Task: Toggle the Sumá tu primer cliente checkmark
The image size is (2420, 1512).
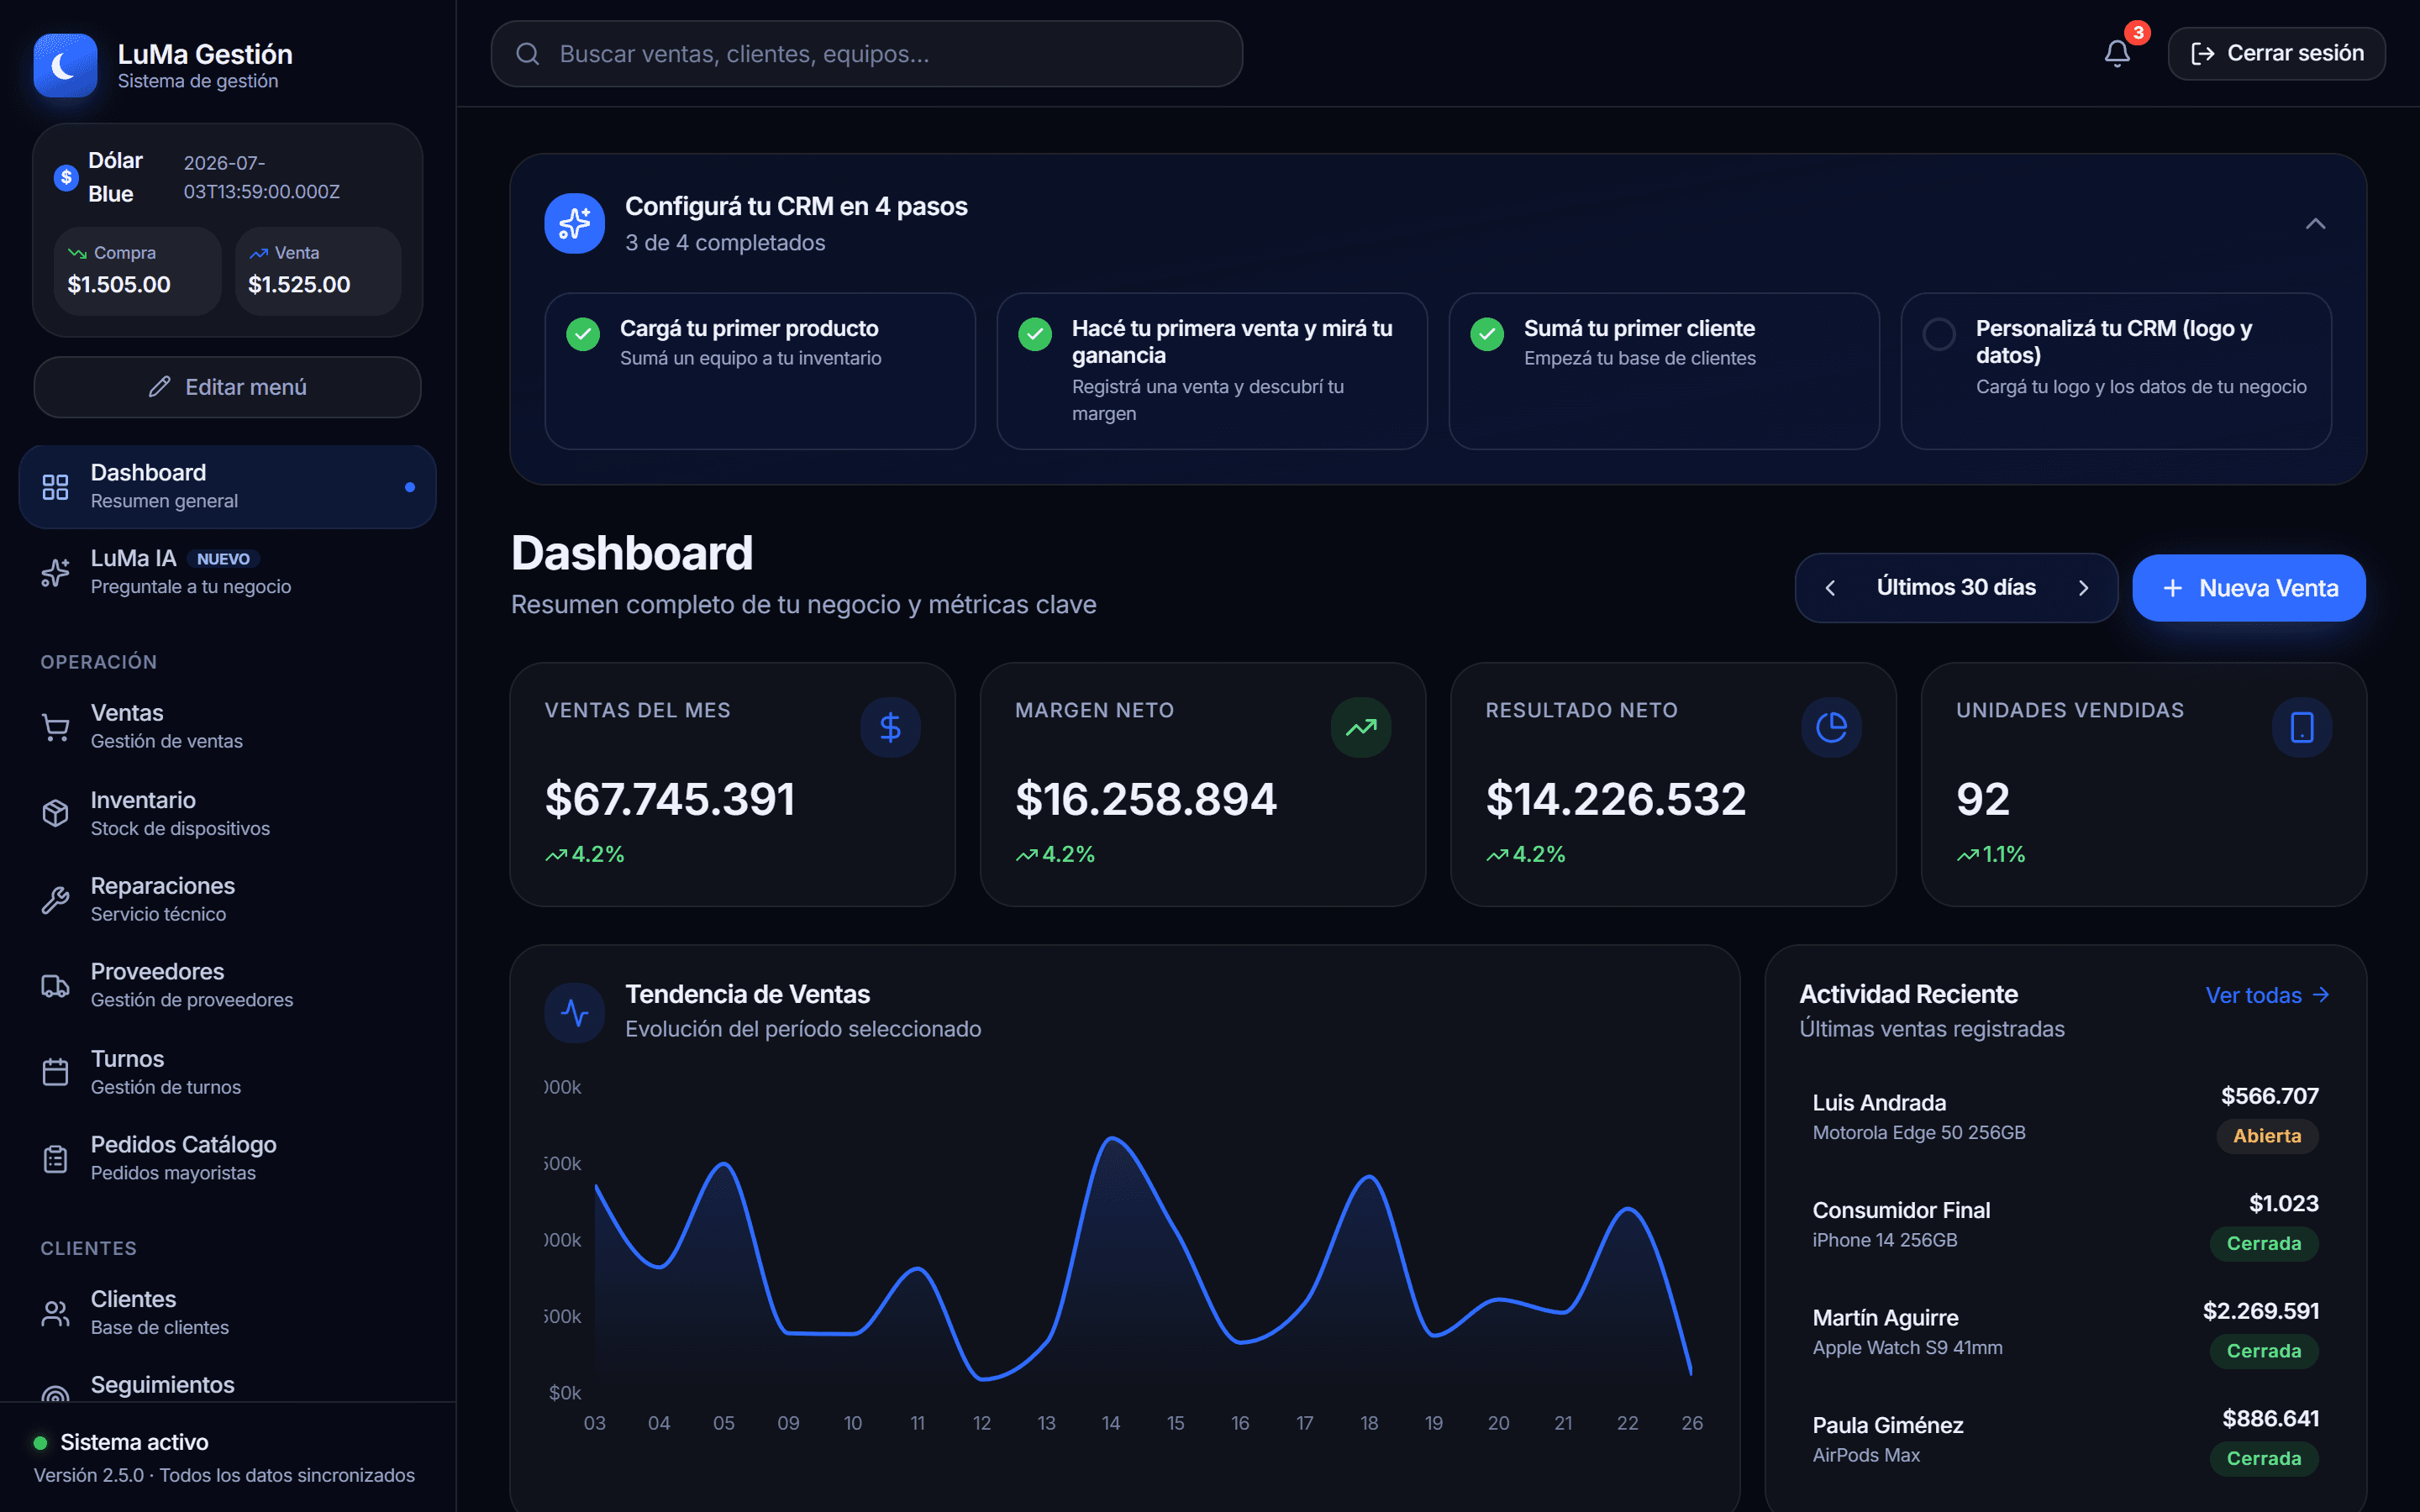Action: point(1487,334)
